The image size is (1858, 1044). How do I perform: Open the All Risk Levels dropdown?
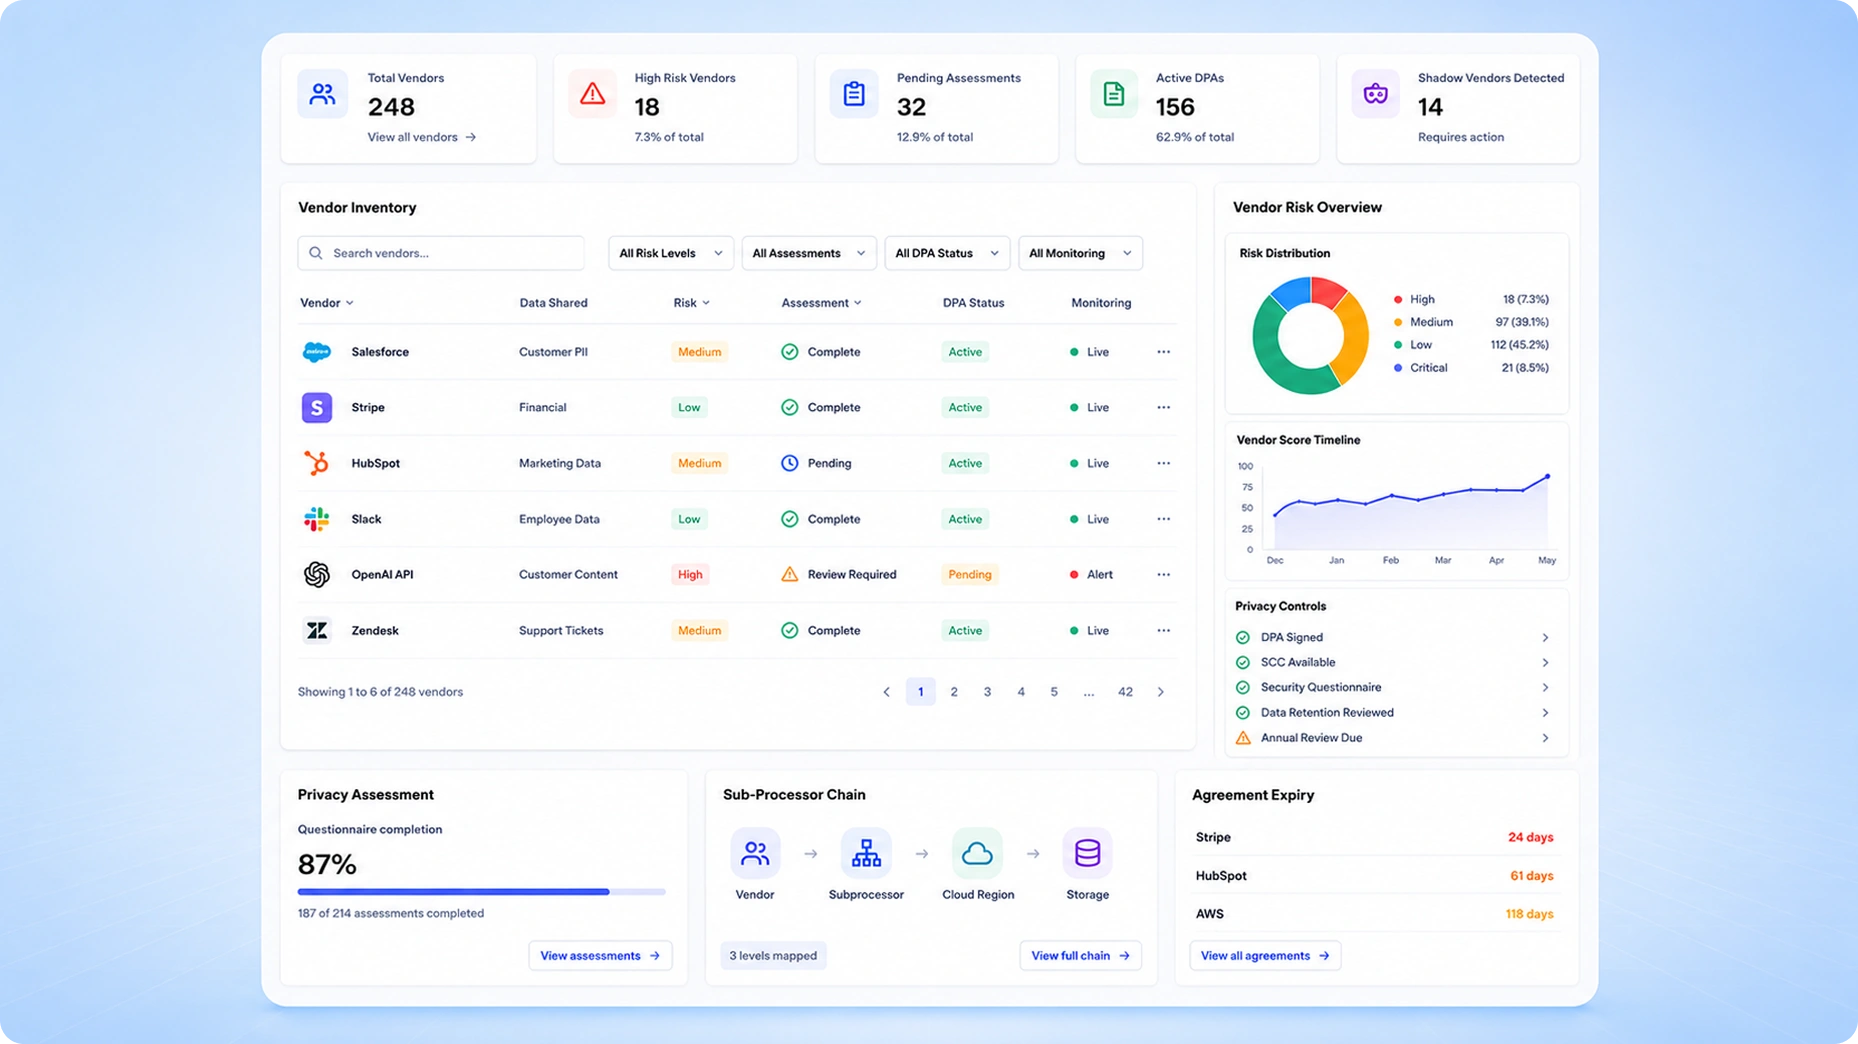click(x=670, y=253)
